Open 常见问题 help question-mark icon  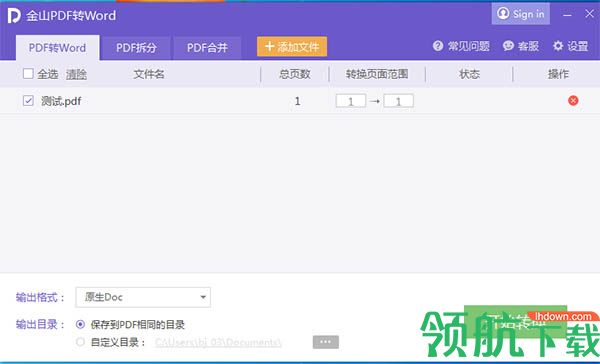[437, 46]
